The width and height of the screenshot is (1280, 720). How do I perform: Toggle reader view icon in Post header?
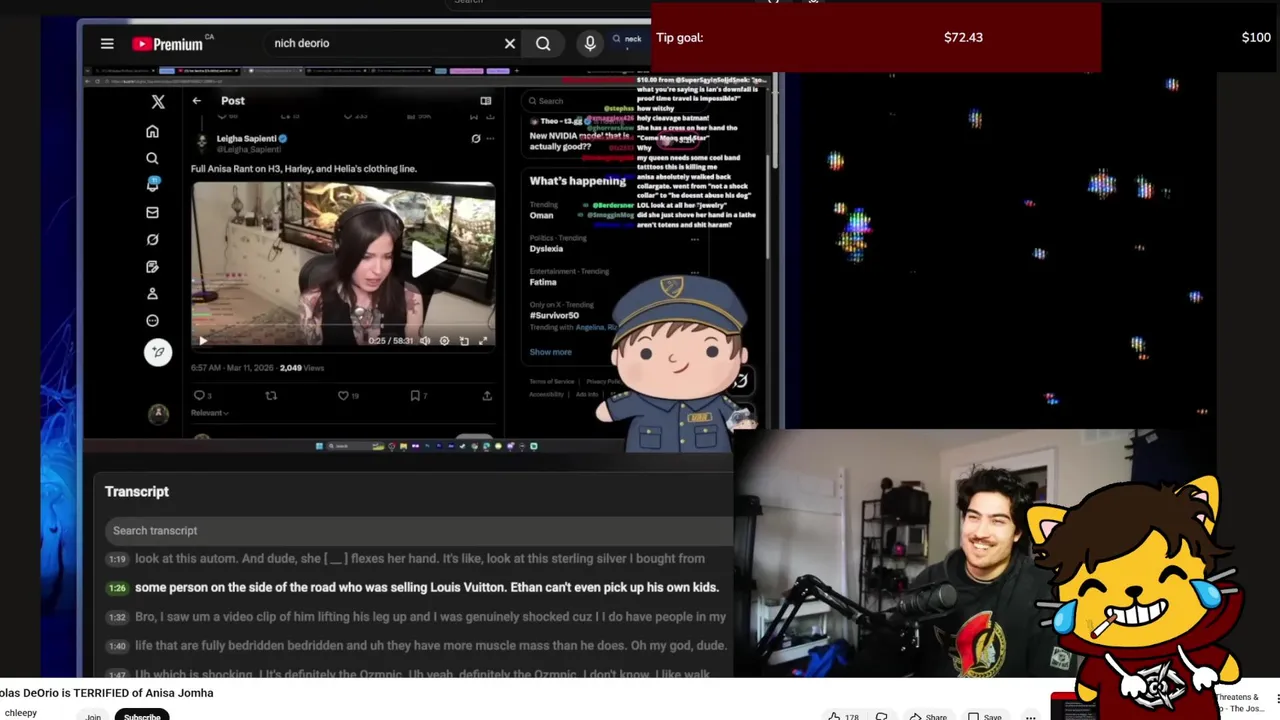click(x=486, y=100)
